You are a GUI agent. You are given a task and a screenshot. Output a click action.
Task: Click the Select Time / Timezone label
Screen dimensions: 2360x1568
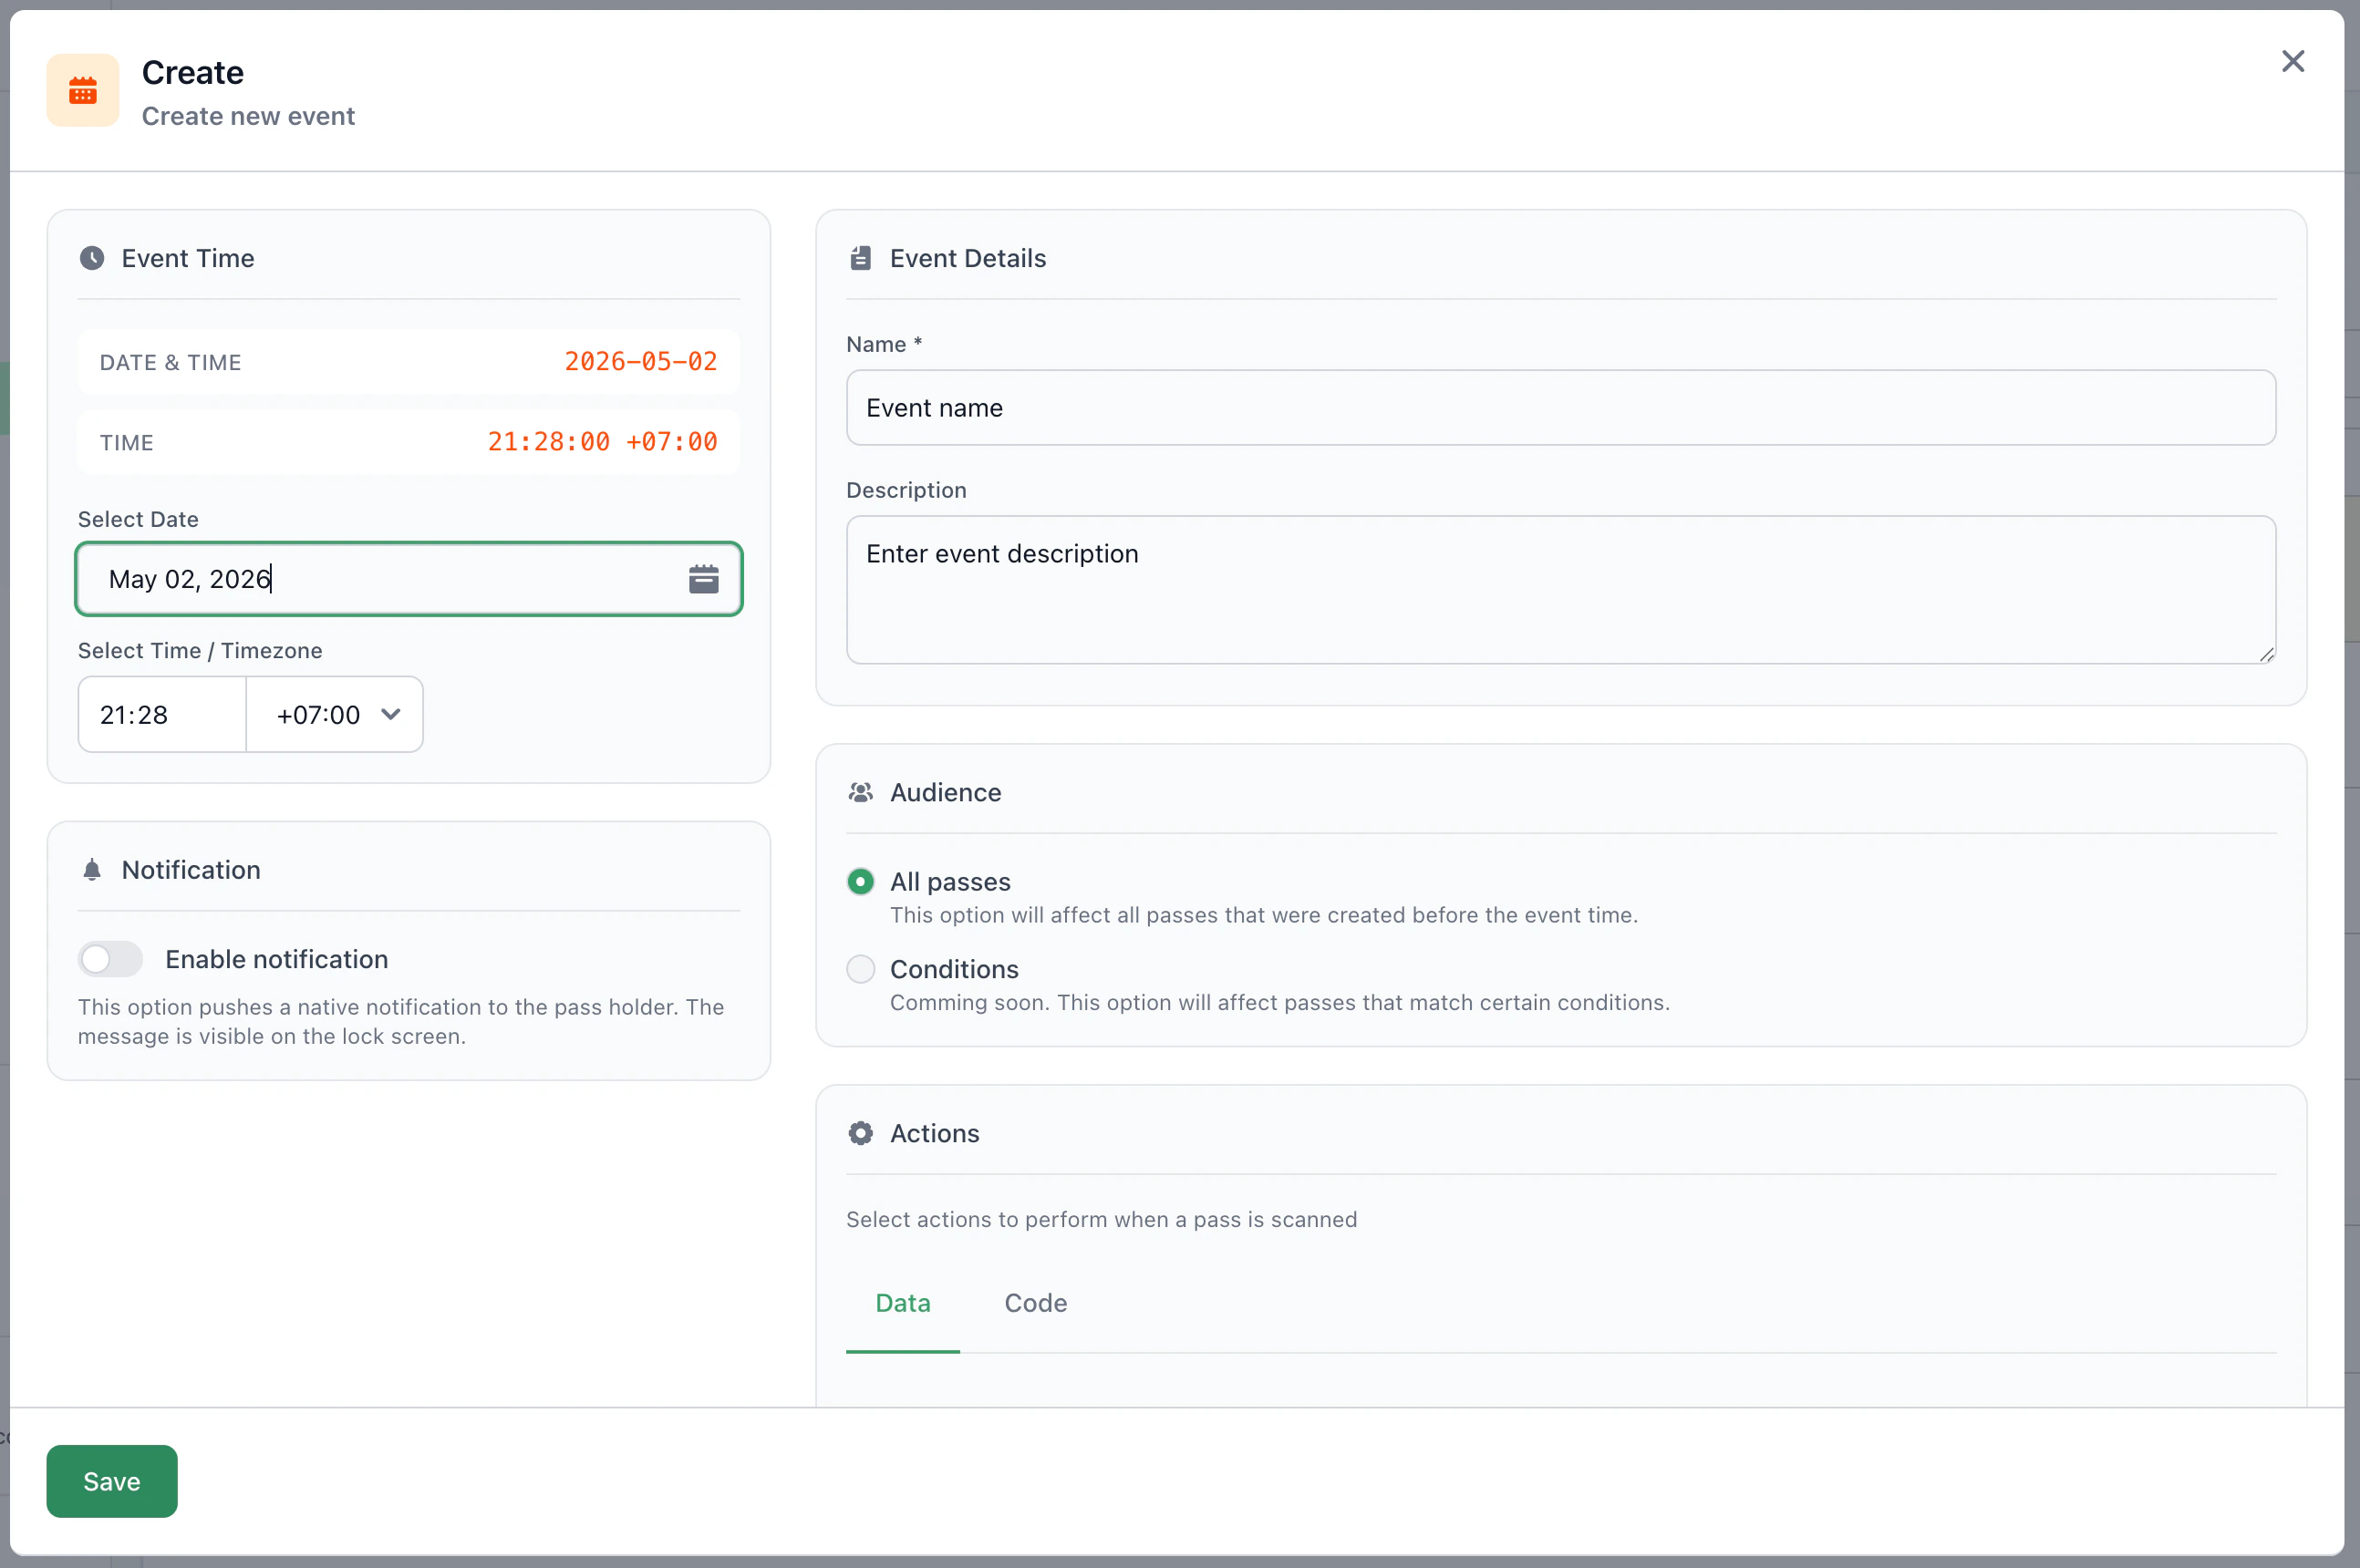click(x=200, y=650)
